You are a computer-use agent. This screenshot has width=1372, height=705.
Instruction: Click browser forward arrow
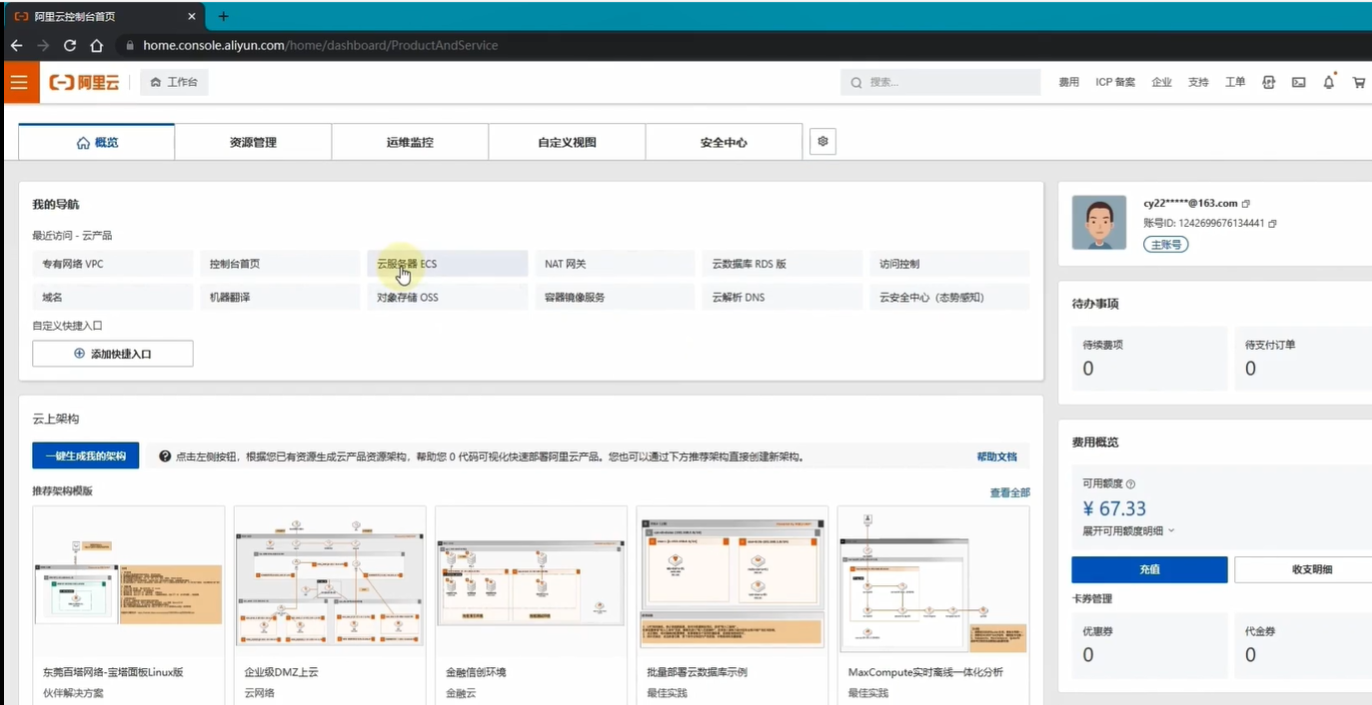[x=42, y=45]
